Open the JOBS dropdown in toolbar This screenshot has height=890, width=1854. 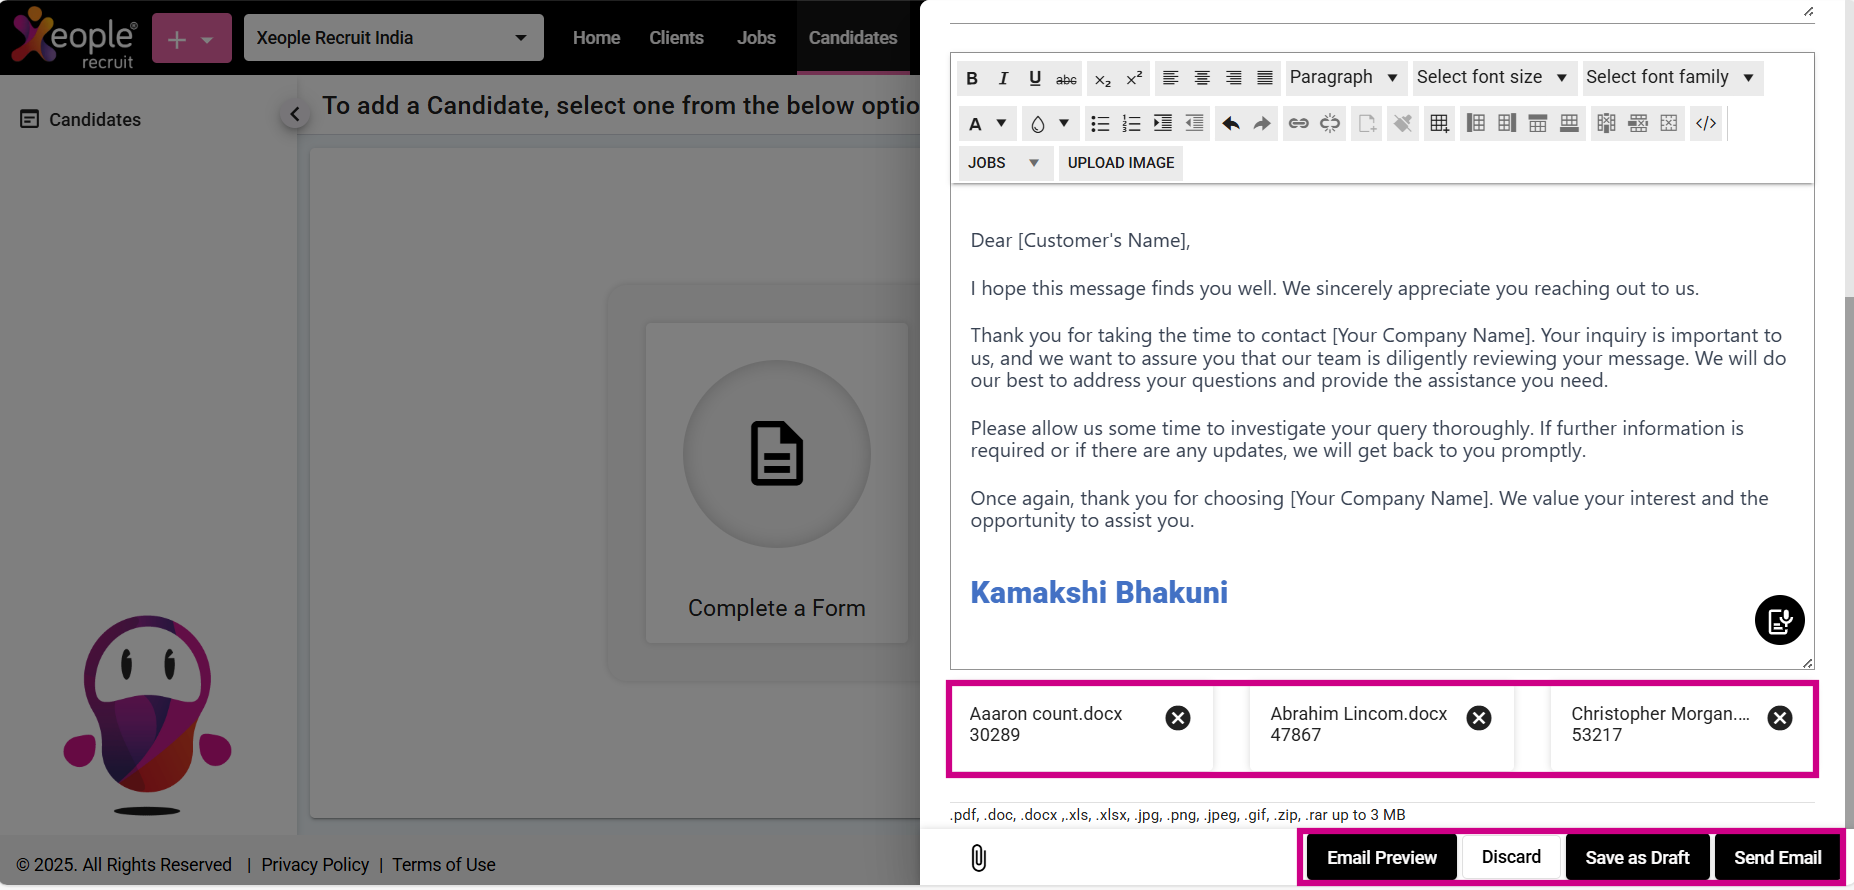pos(1004,163)
